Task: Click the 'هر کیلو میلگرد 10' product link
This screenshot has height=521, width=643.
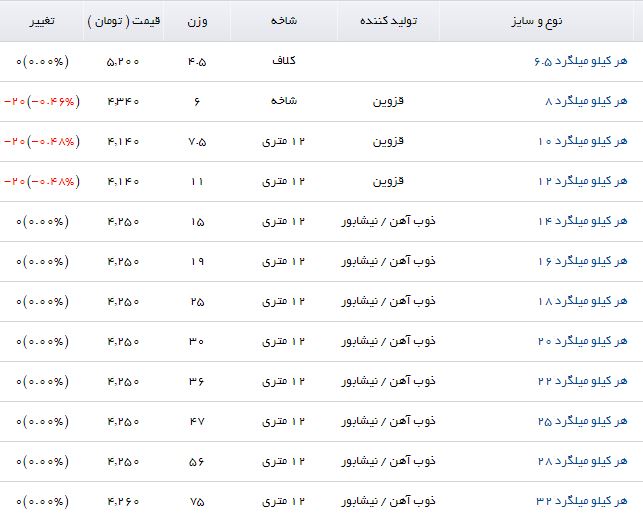Action: [581, 142]
